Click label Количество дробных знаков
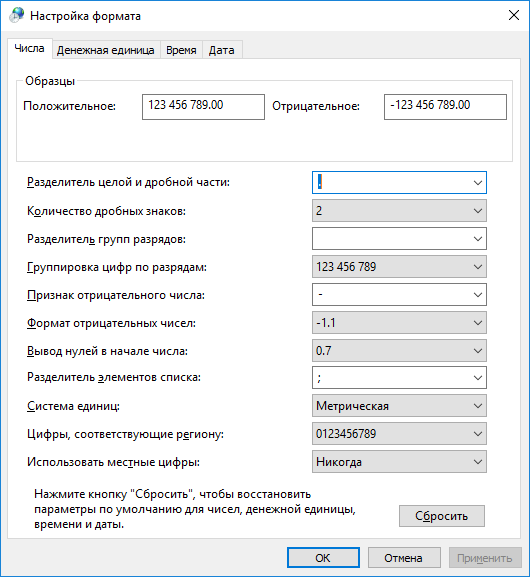Screen dimensions: 530x577 [x=106, y=211]
